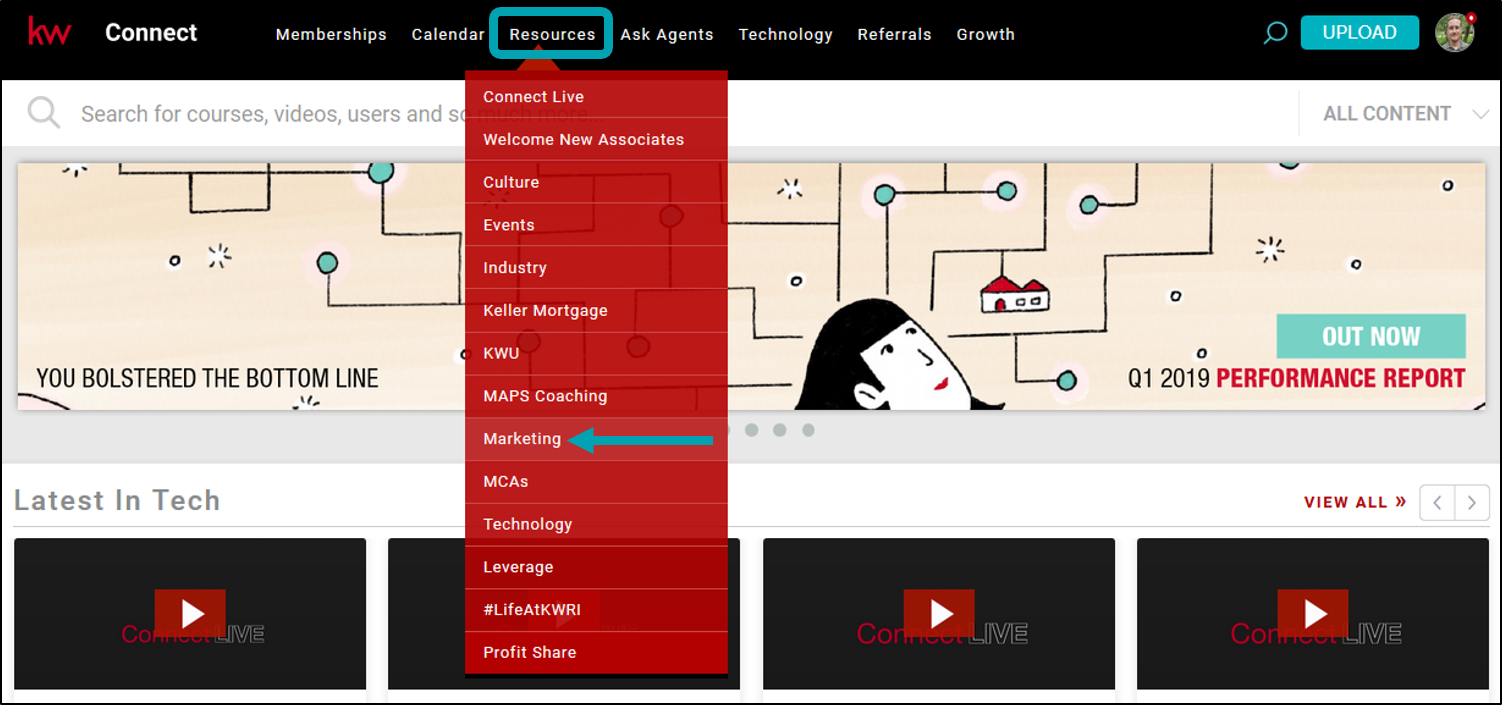
Task: Play the rightmost Connect LIVE video
Action: [1313, 613]
